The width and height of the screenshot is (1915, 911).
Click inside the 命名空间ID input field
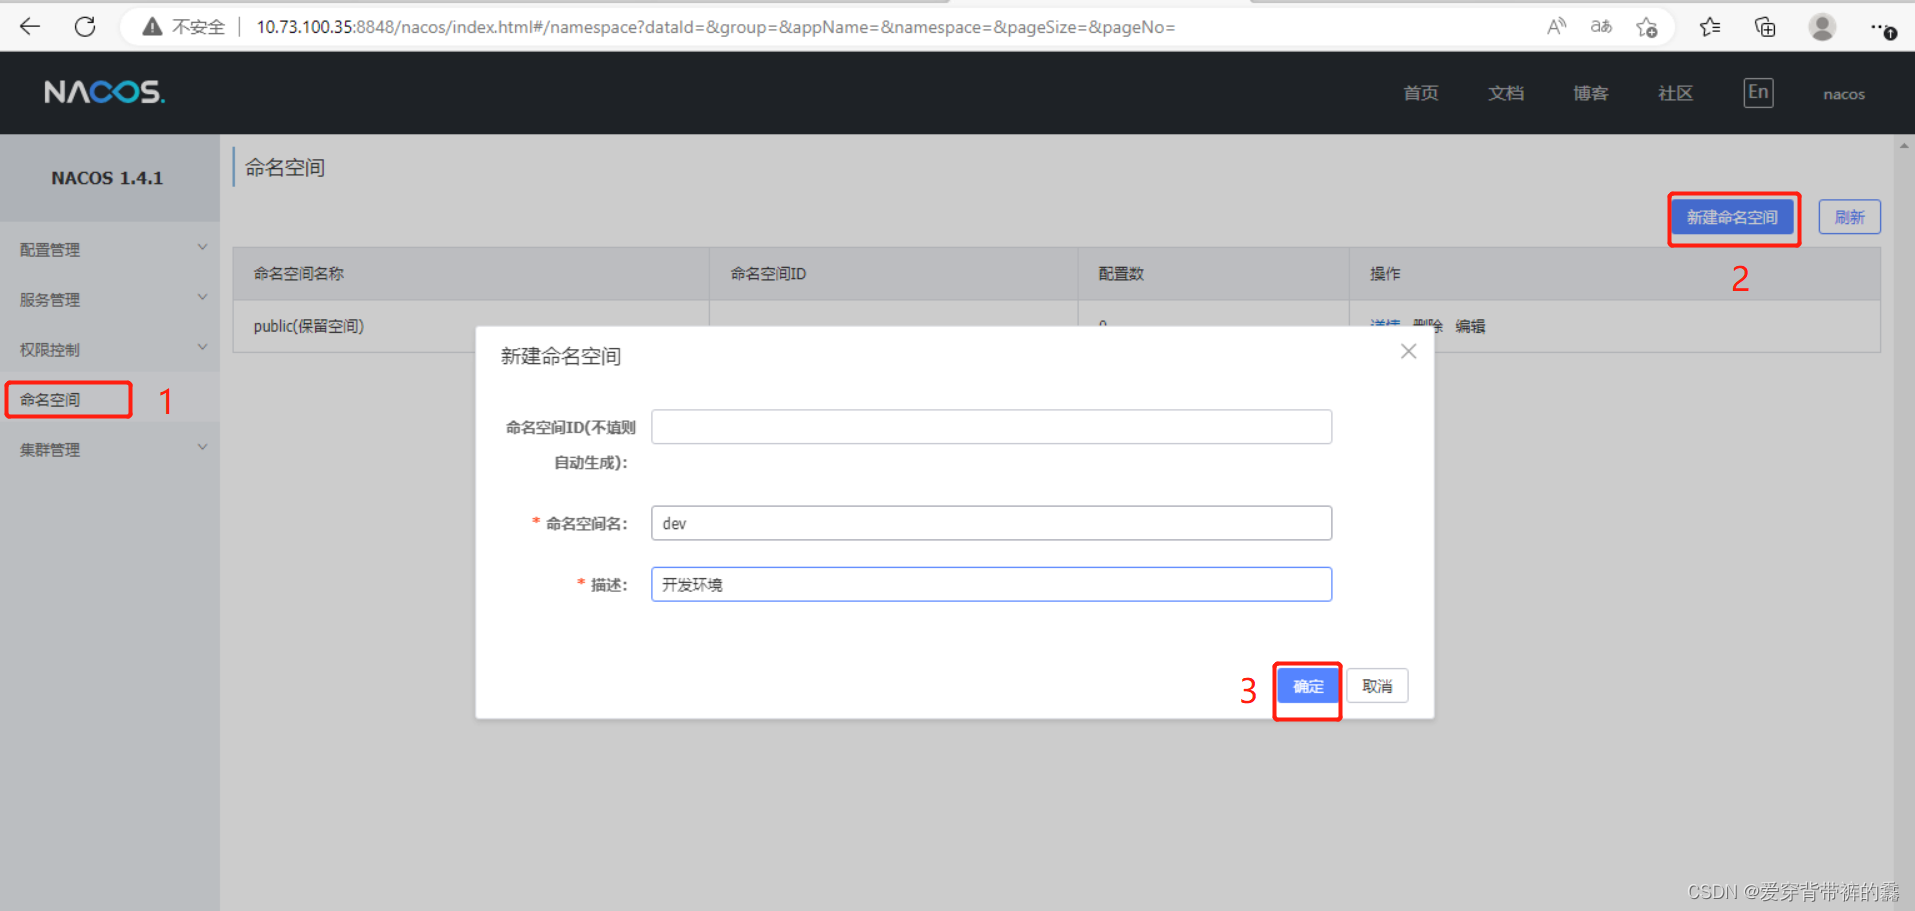(x=990, y=426)
